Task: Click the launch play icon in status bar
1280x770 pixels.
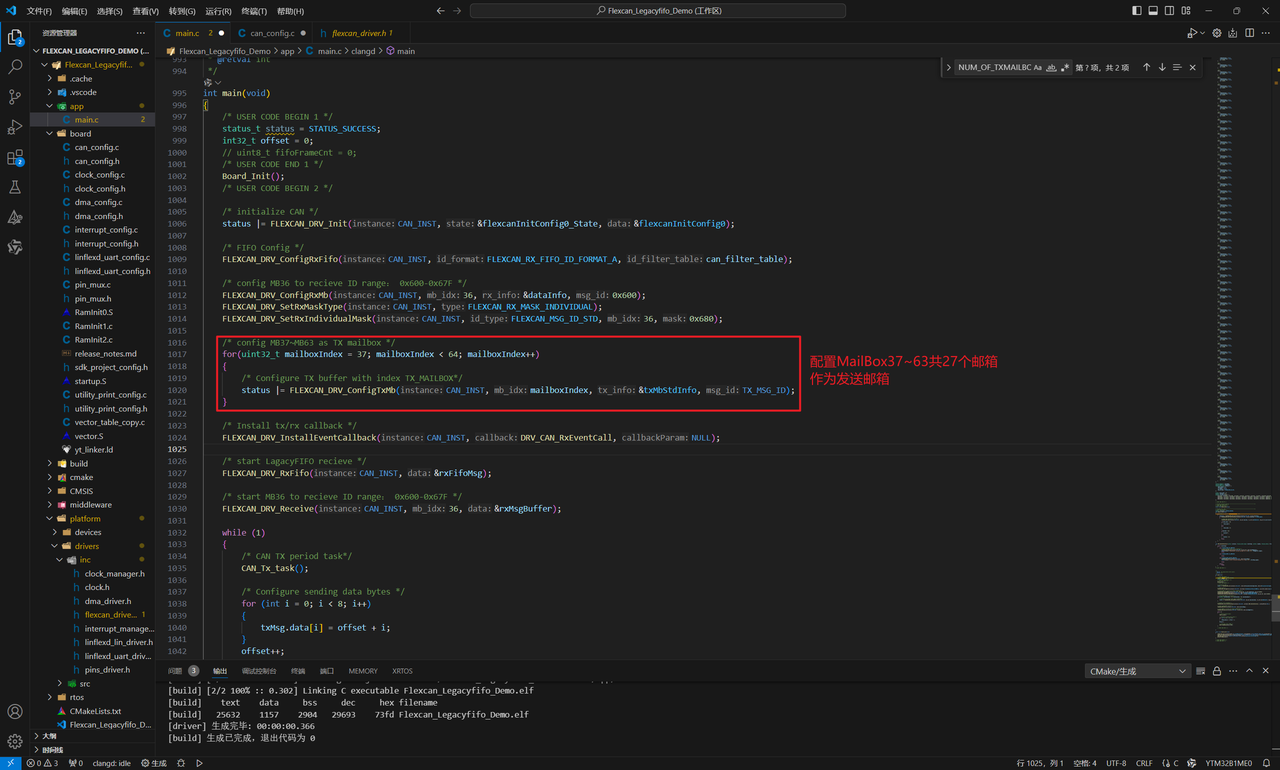Action: 199,763
